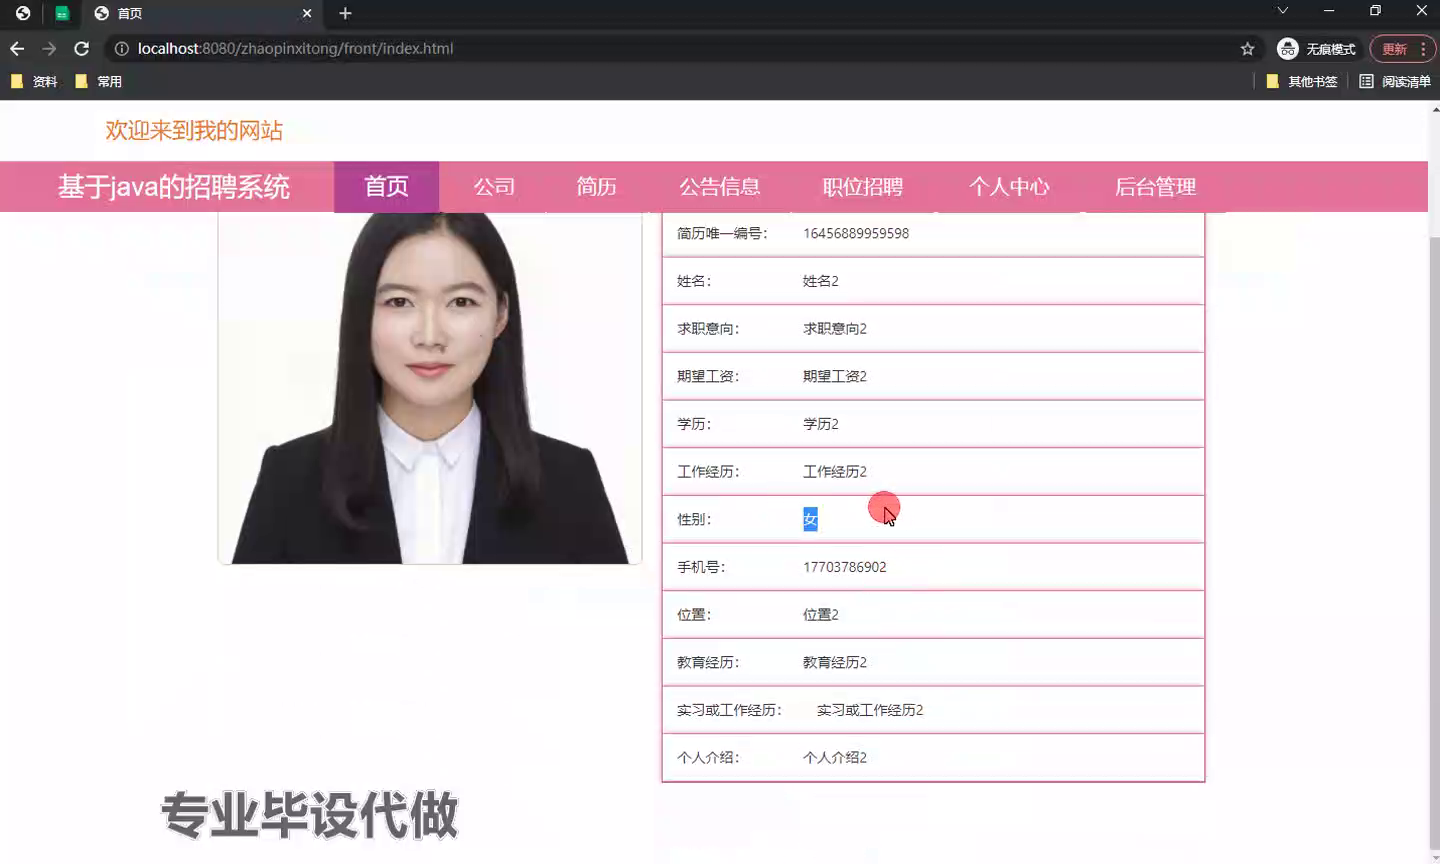Click the resume portrait photo
The height and width of the screenshot is (864, 1440).
pyautogui.click(x=430, y=388)
